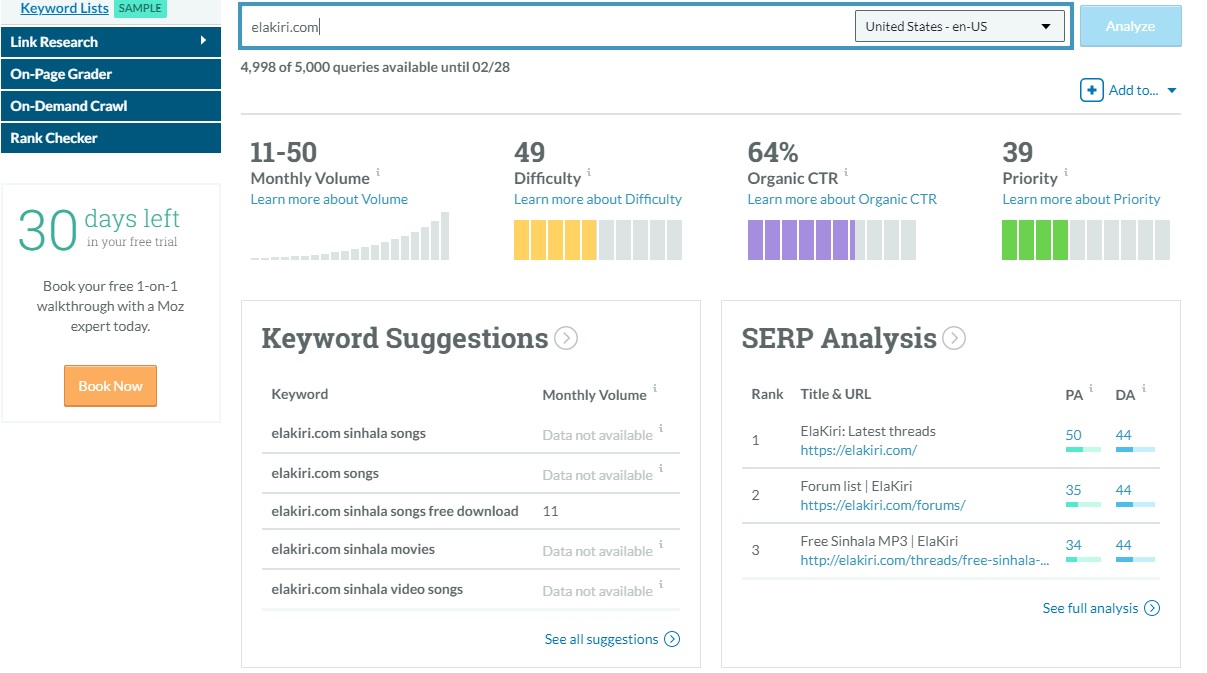Click info icon in elakiri.com sinhala songs row
Viewport: 1207px width, 673px height.
(661, 429)
